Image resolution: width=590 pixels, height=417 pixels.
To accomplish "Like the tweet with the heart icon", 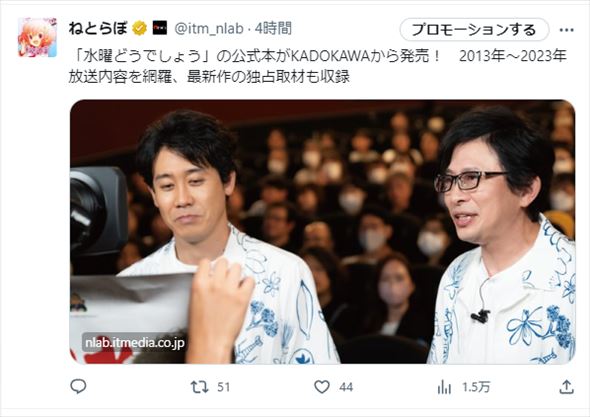I will coord(322,387).
